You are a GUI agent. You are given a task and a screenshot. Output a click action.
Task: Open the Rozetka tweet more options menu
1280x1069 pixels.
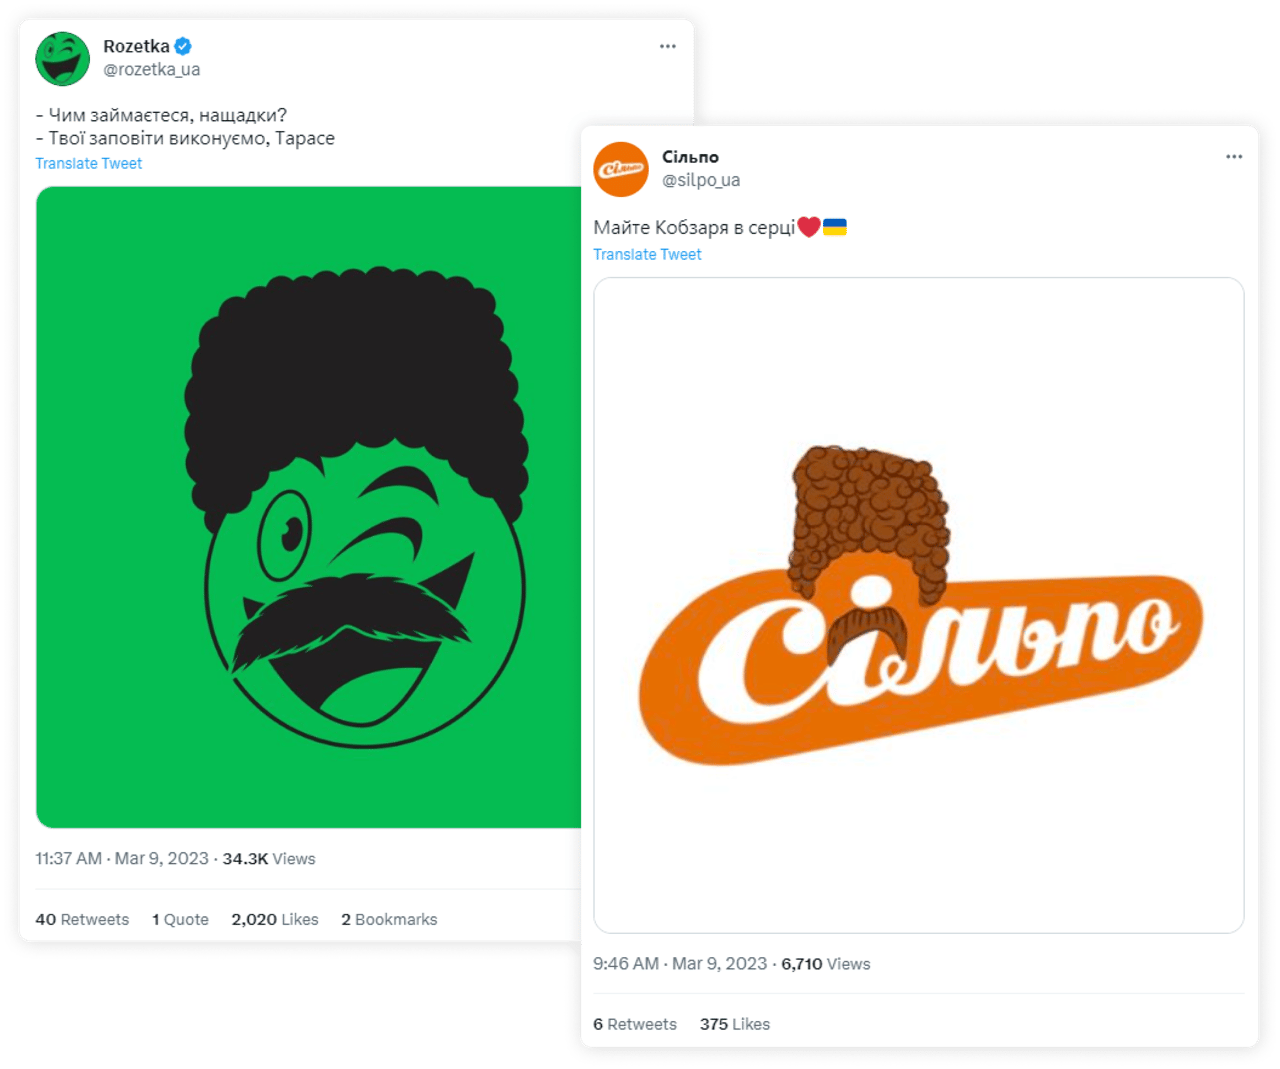click(x=668, y=46)
